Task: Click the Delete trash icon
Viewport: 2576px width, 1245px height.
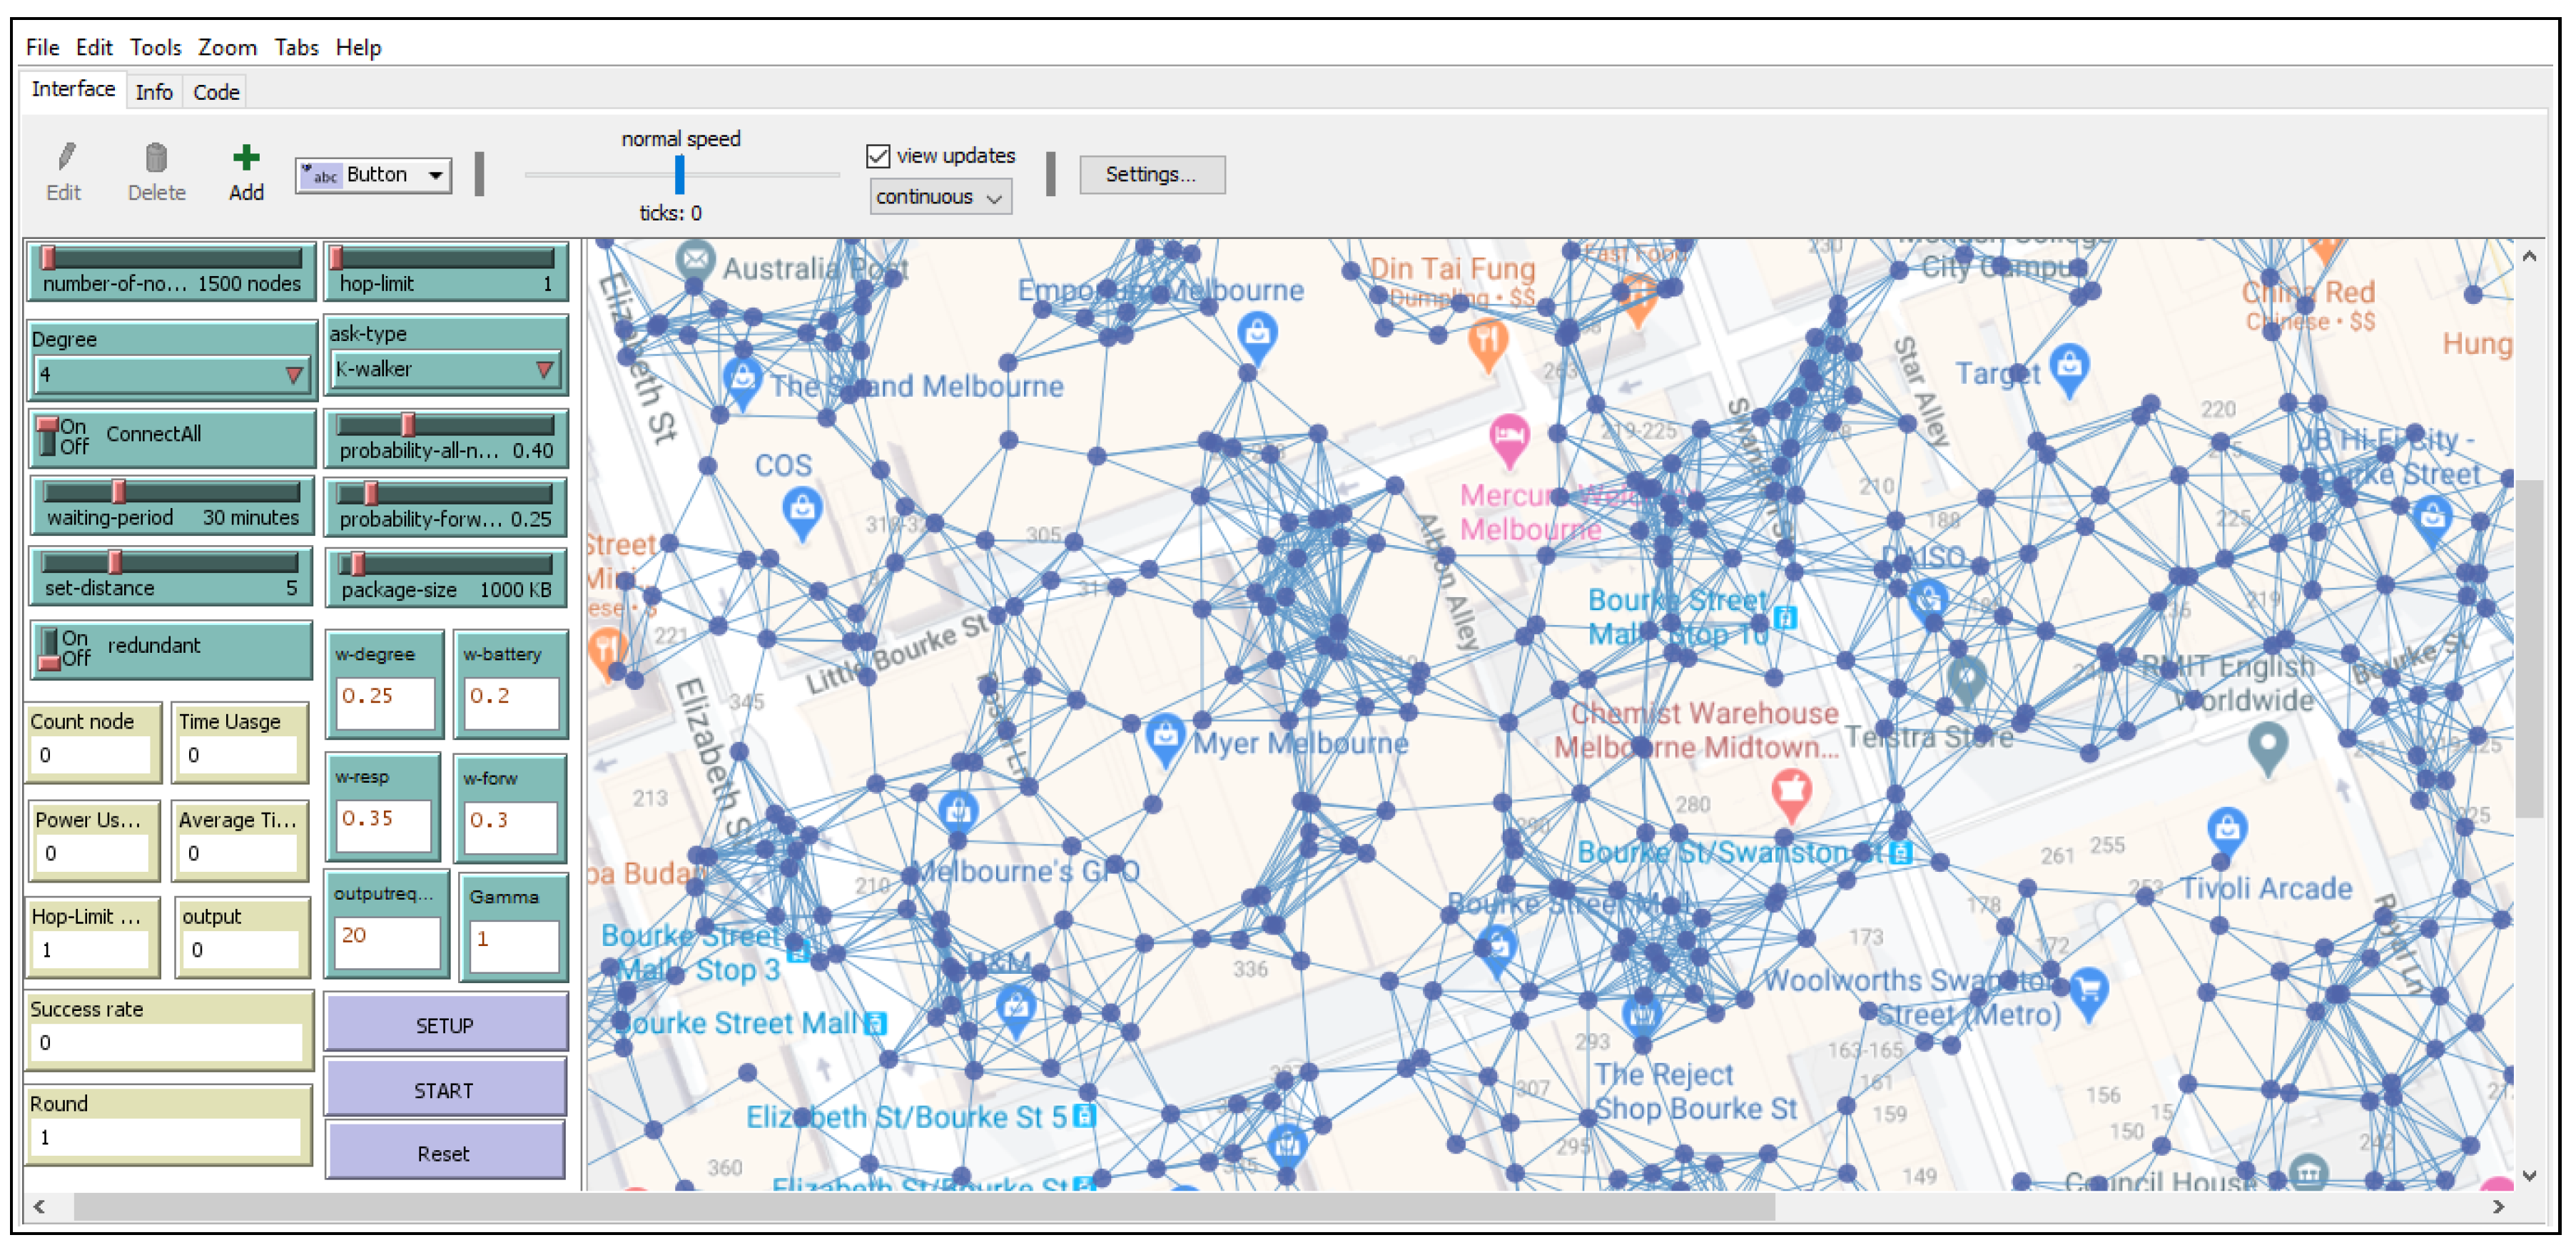Action: 156,158
